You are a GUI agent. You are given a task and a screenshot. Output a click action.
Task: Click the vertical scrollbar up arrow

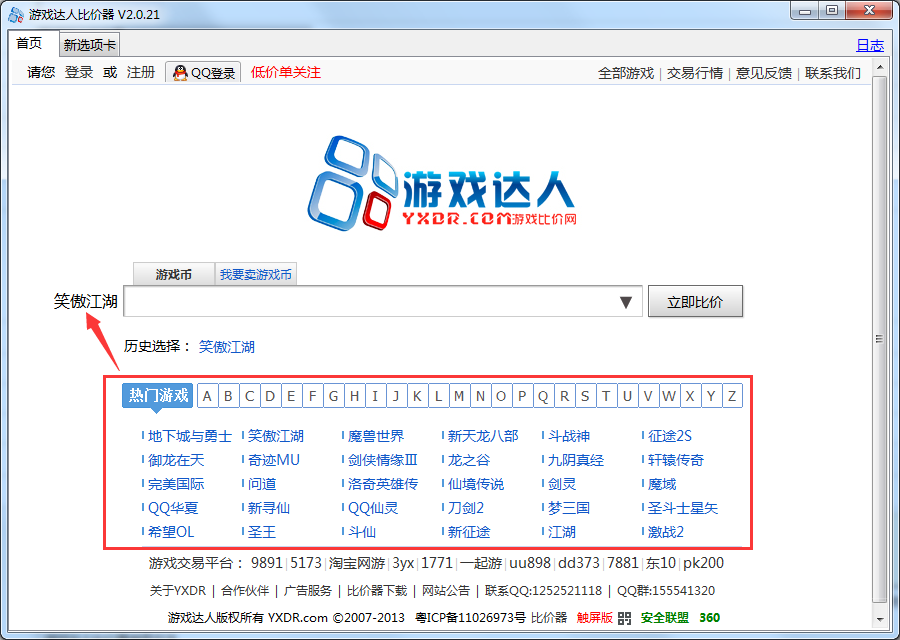[x=880, y=68]
